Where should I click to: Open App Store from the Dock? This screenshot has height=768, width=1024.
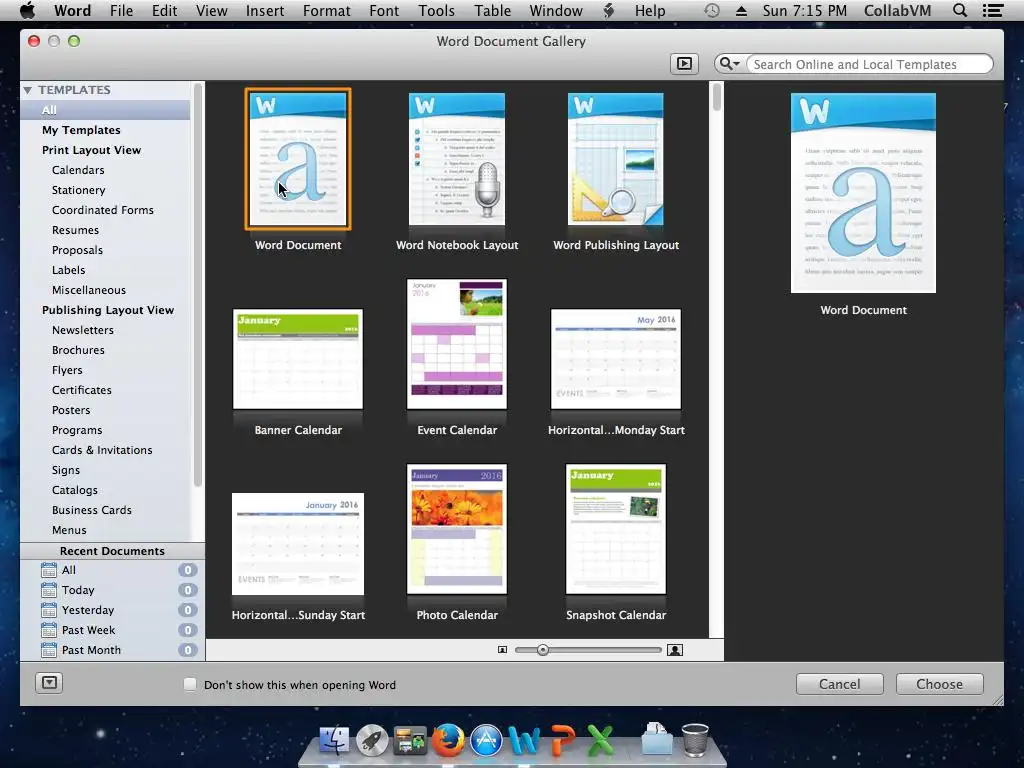pos(487,740)
